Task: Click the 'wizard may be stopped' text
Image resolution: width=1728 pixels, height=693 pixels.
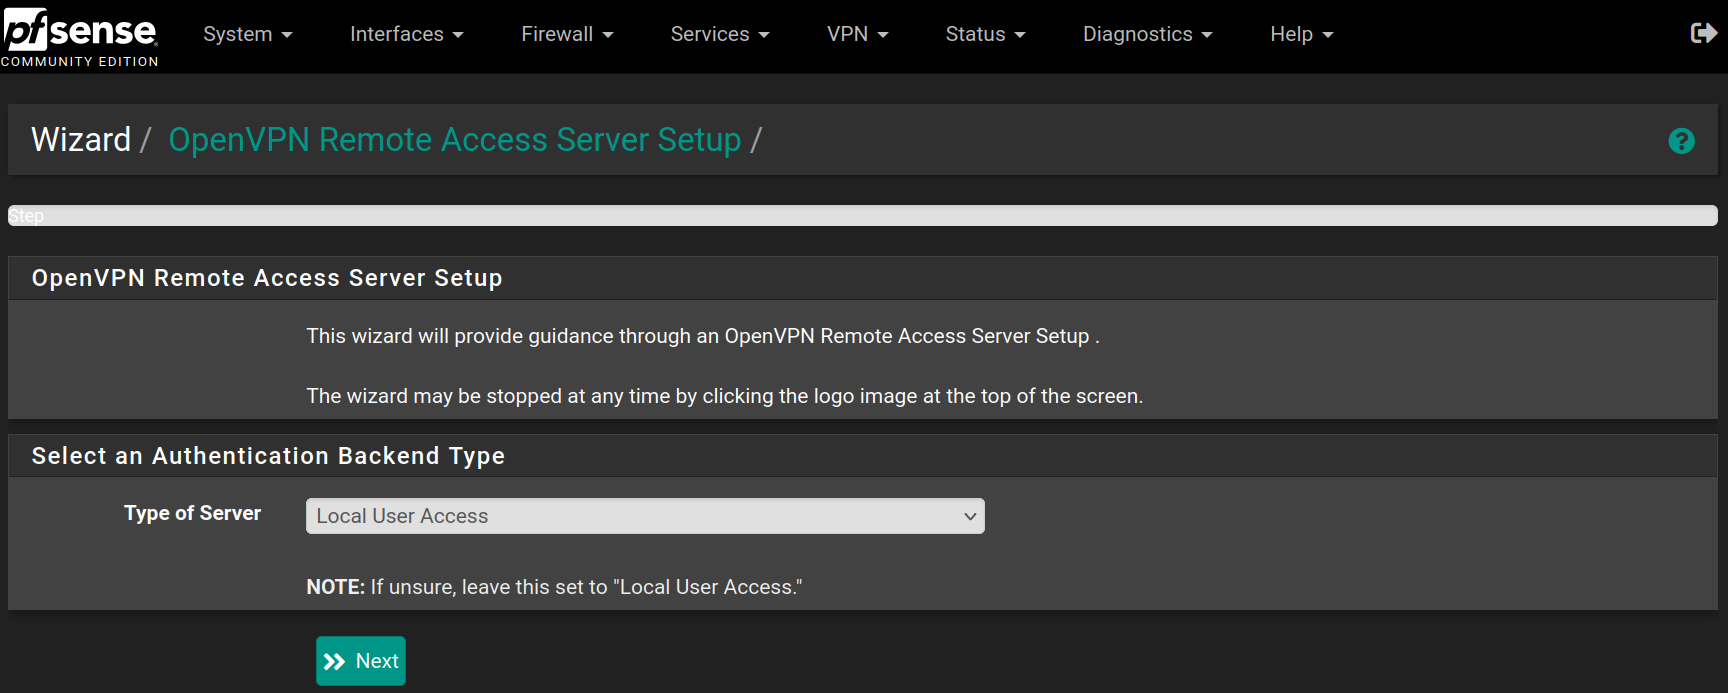Action: [724, 396]
